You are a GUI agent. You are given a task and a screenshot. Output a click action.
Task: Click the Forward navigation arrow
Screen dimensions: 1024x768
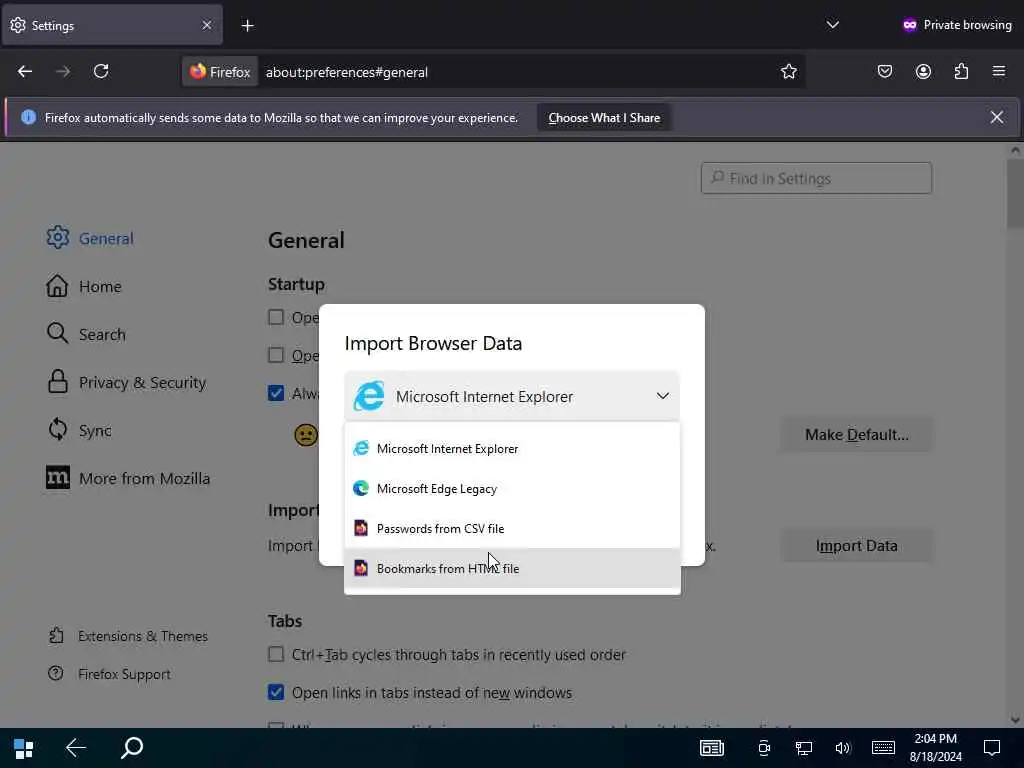[63, 71]
